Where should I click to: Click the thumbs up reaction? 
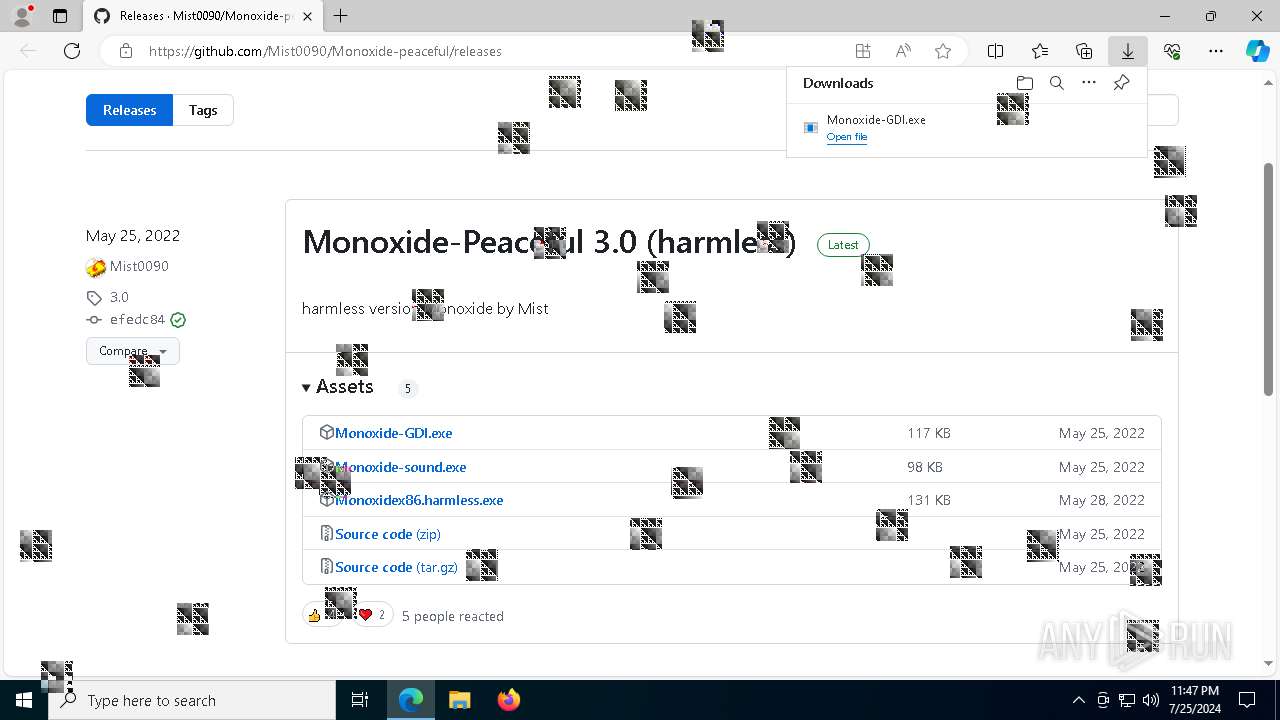point(320,615)
